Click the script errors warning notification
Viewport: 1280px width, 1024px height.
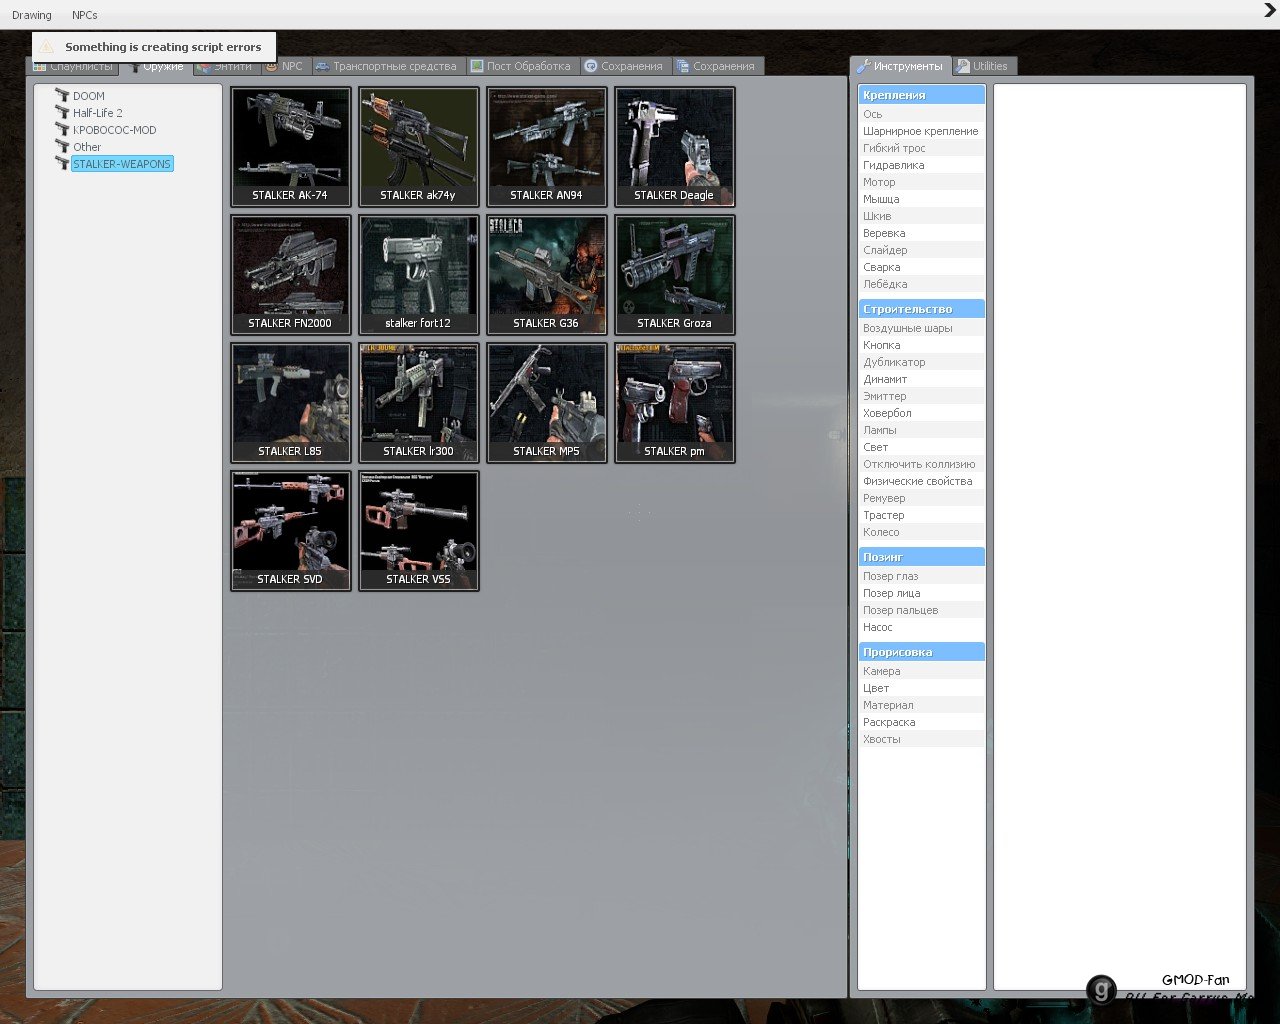tap(154, 47)
